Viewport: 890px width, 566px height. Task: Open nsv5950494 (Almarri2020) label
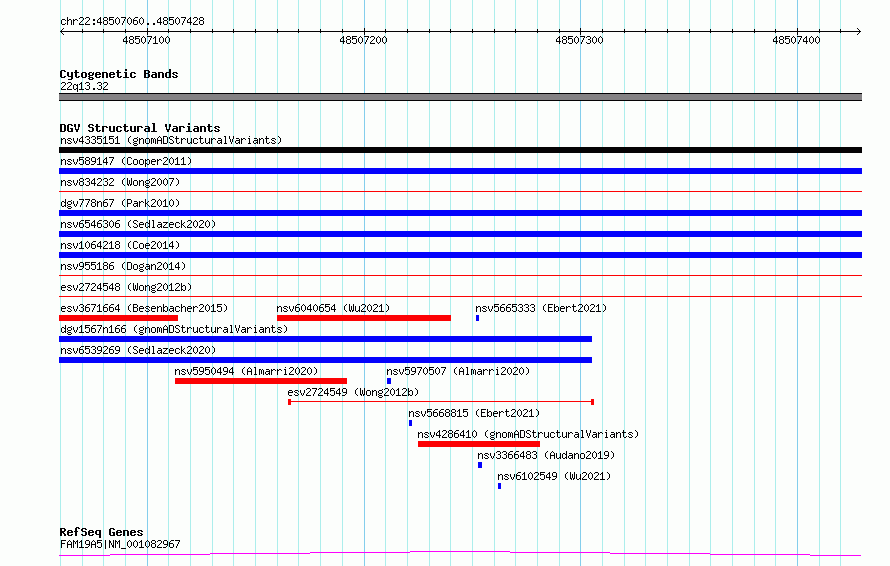tap(246, 371)
